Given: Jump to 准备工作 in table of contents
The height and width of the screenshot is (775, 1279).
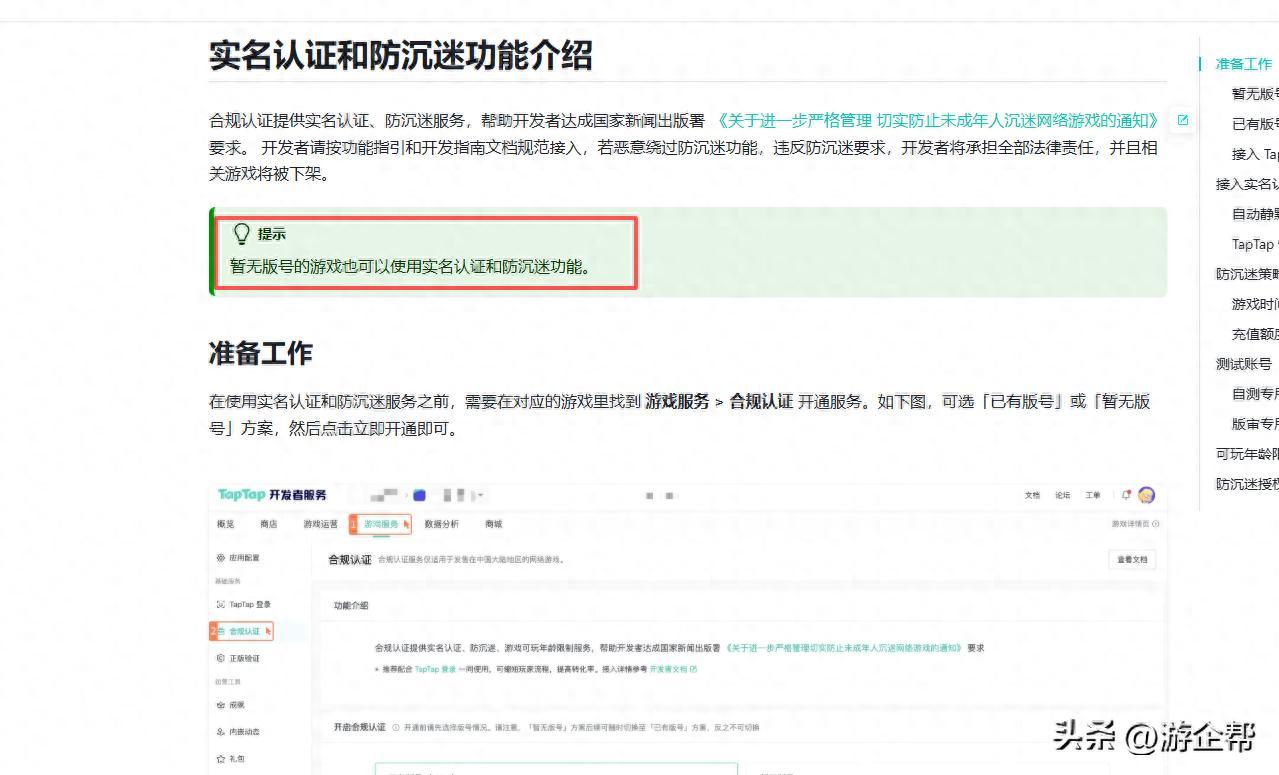Looking at the screenshot, I should click(1243, 64).
